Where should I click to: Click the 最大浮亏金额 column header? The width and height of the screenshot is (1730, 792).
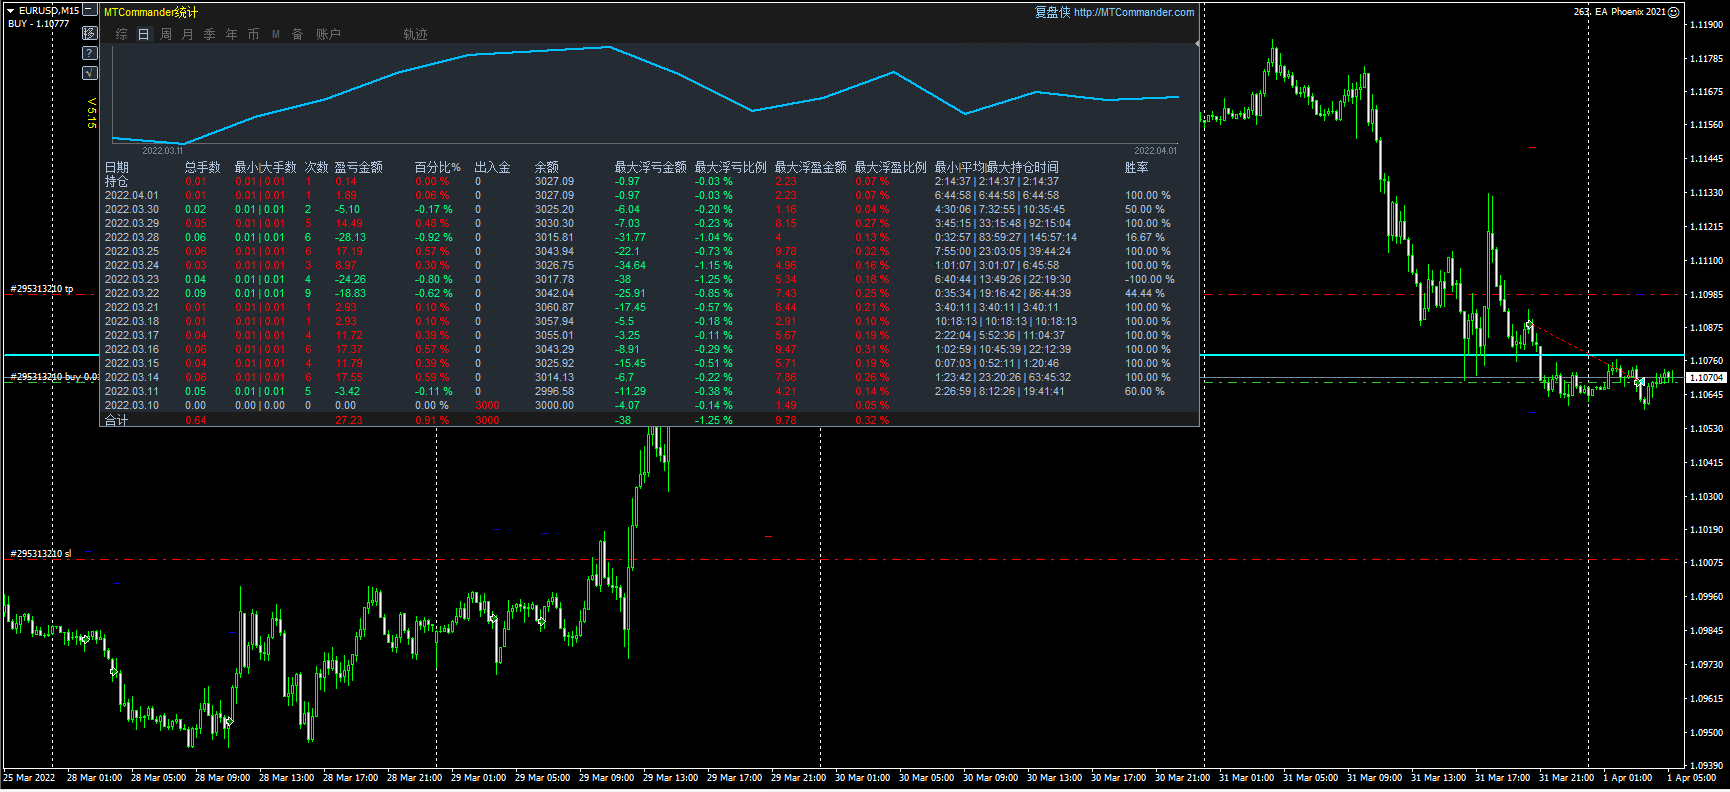(x=650, y=167)
